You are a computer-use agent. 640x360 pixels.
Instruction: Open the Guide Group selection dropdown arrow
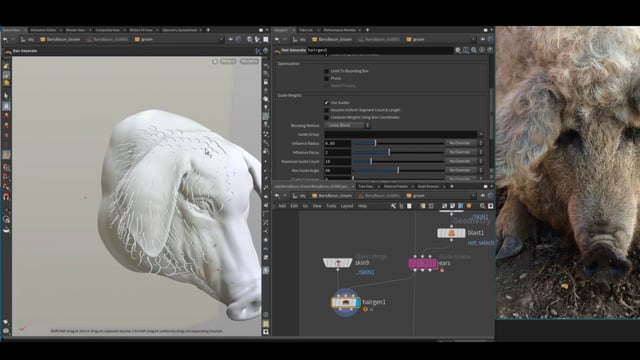[481, 134]
